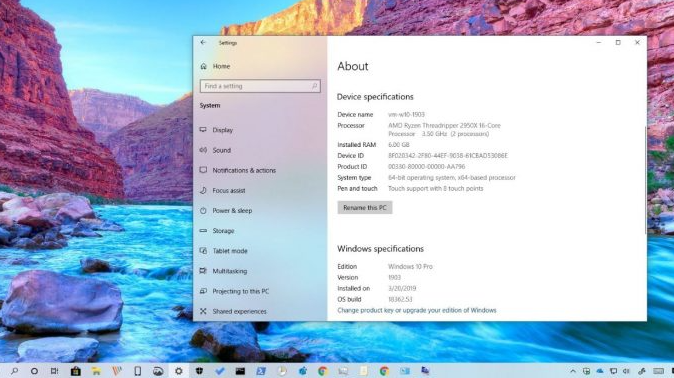Viewport: 674px width, 378px height.
Task: Select Tablet mode in the sidebar
Action: [x=230, y=251]
